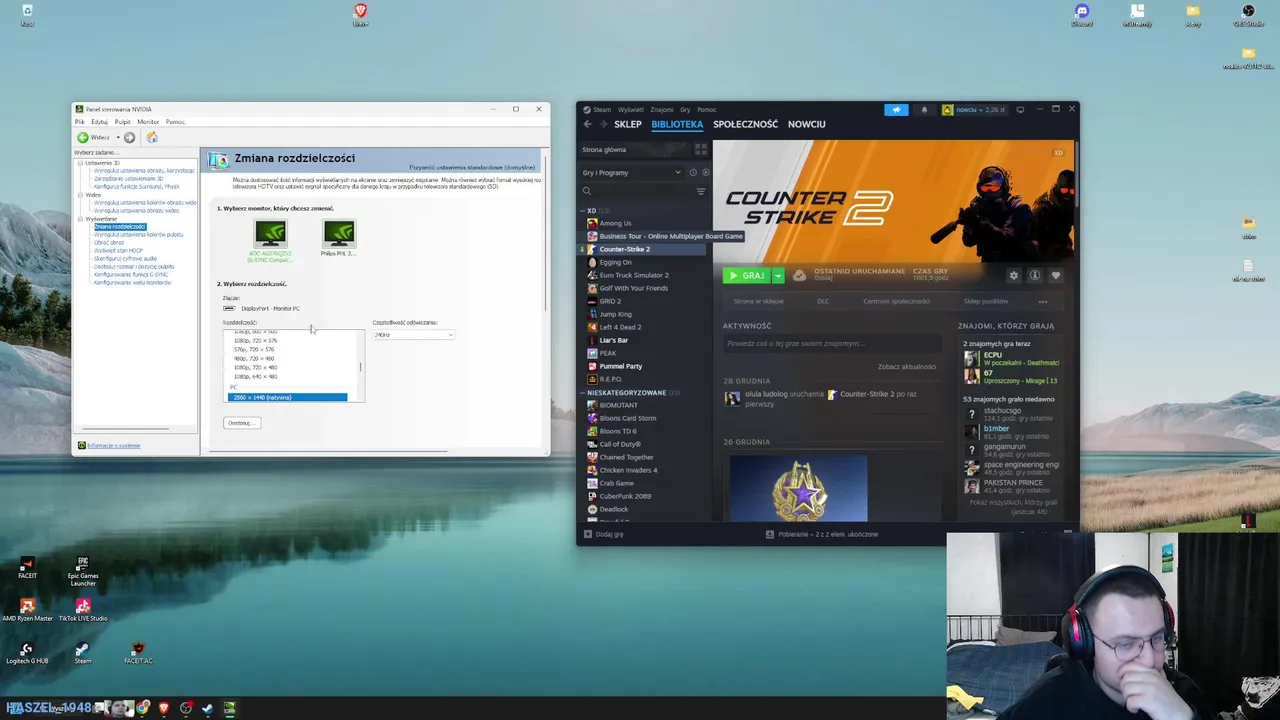Open Zobacz aktualności link
The height and width of the screenshot is (720, 1280).
(x=907, y=367)
